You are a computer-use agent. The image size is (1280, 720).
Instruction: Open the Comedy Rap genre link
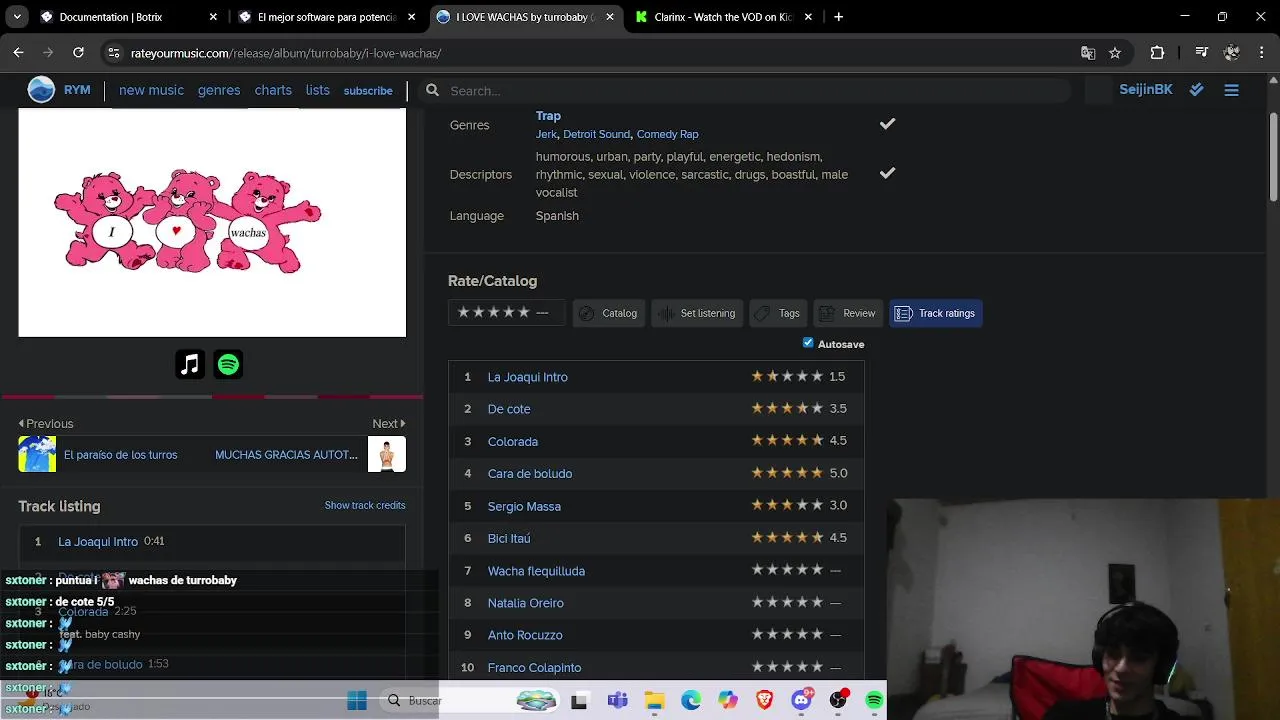pyautogui.click(x=667, y=134)
